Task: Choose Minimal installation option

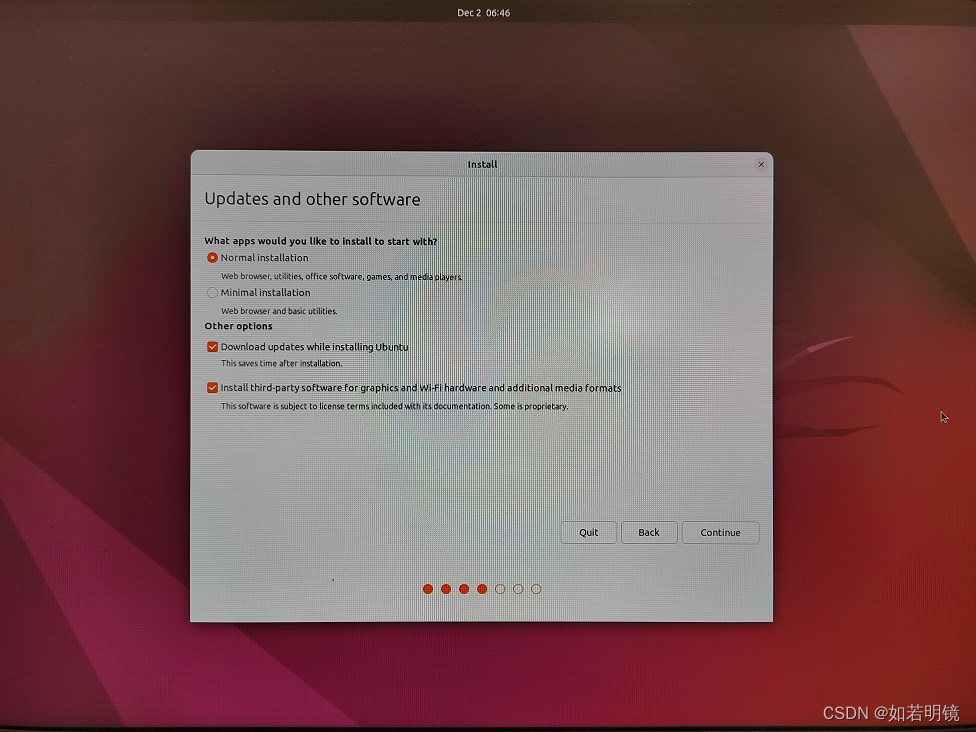Action: pyautogui.click(x=212, y=293)
